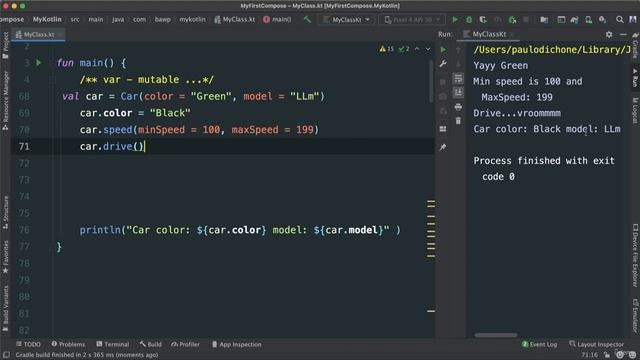This screenshot has width=640, height=360.
Task: Run with coverage from the toolbar
Action: click(x=483, y=19)
